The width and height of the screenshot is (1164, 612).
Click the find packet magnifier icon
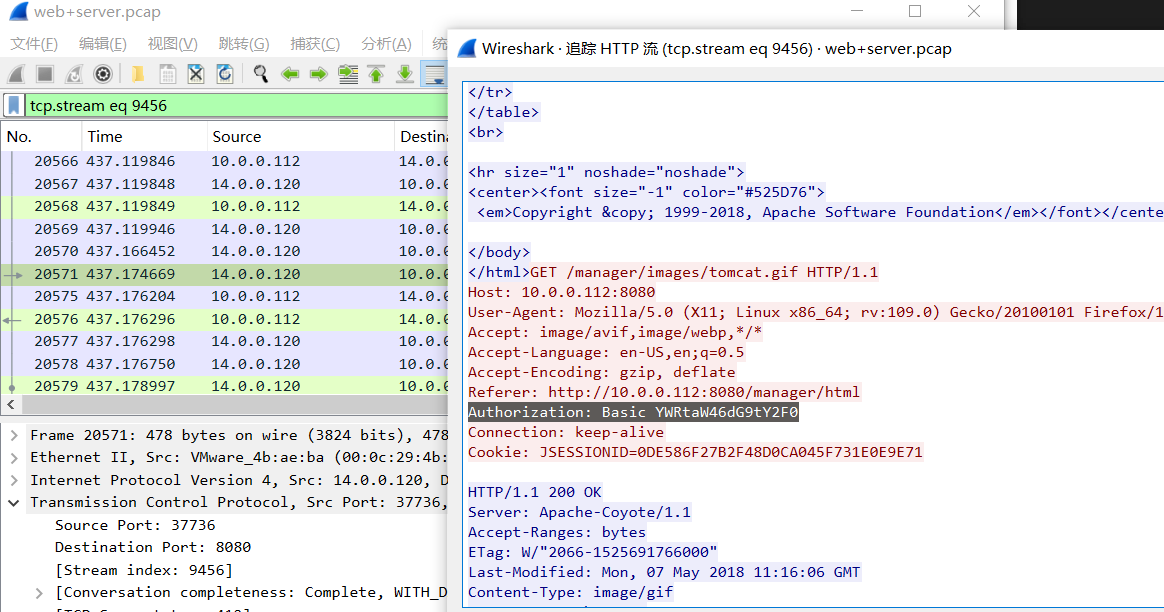(261, 74)
